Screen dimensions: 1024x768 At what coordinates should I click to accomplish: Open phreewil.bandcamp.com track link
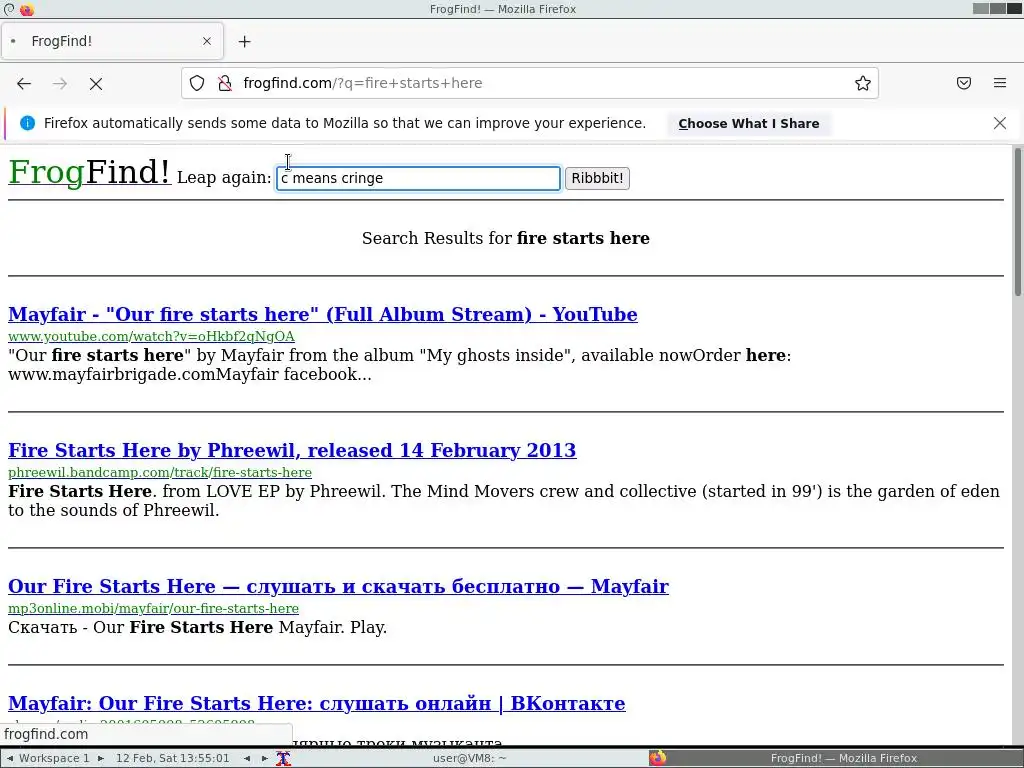point(160,472)
